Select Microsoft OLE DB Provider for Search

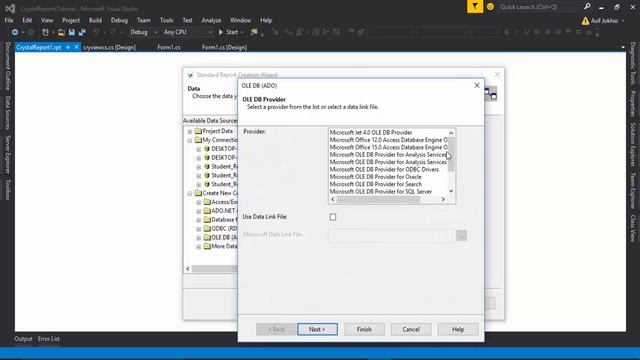tap(376, 184)
